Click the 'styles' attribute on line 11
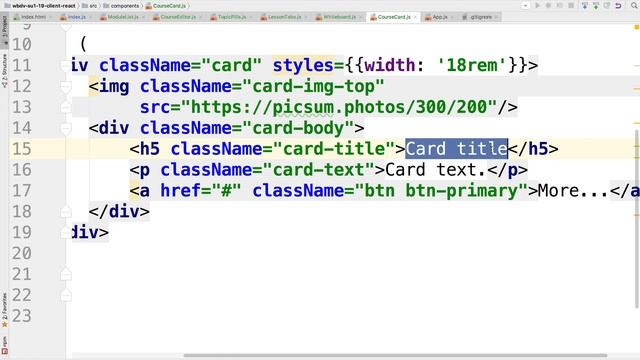Screen dimensions: 640x360 (x=303, y=65)
